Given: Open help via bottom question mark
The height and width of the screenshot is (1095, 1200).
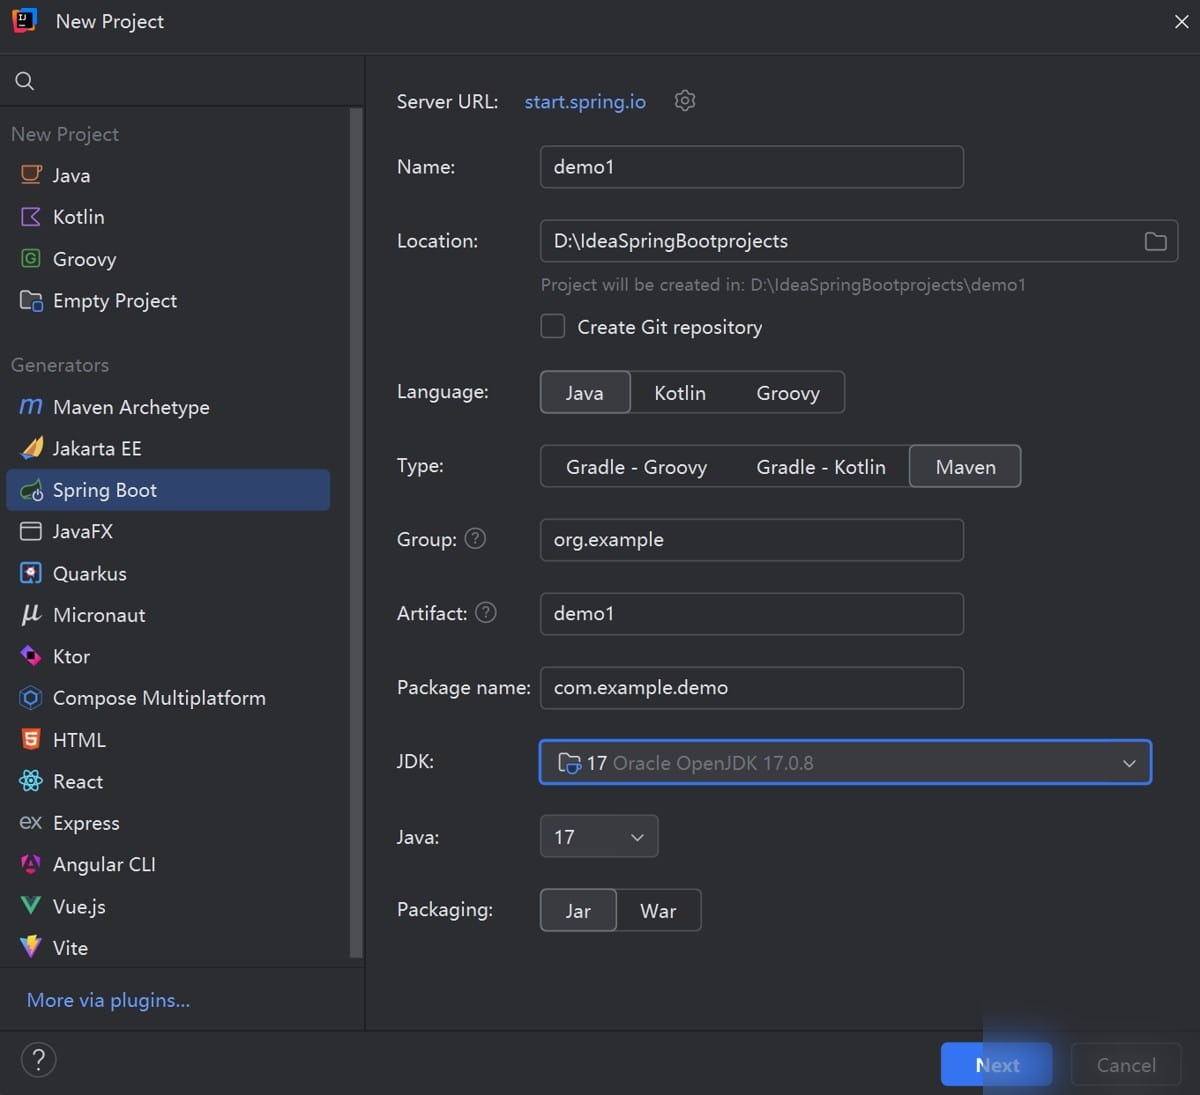Looking at the screenshot, I should (x=39, y=1060).
